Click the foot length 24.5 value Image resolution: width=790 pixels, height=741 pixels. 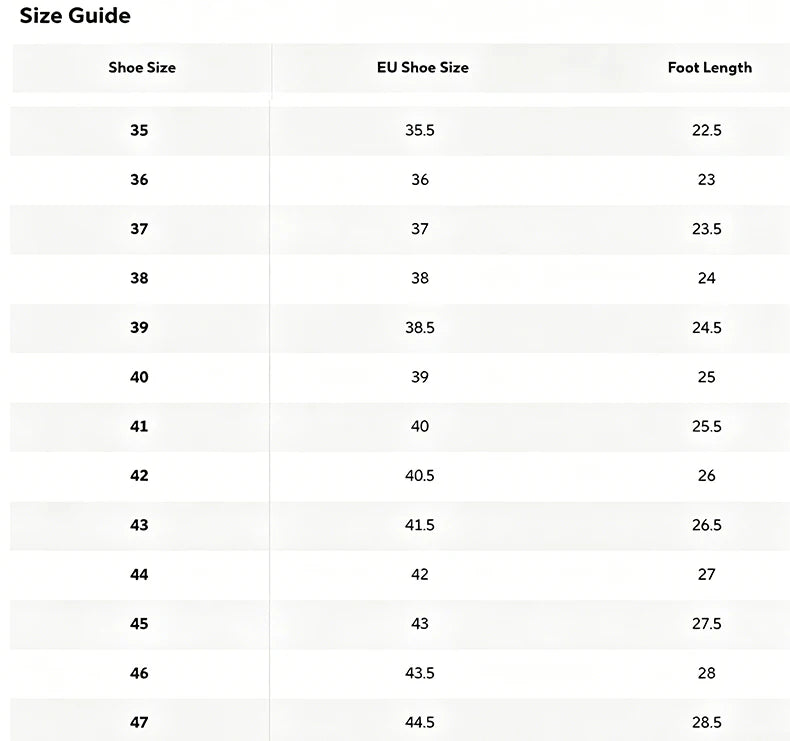coord(706,328)
